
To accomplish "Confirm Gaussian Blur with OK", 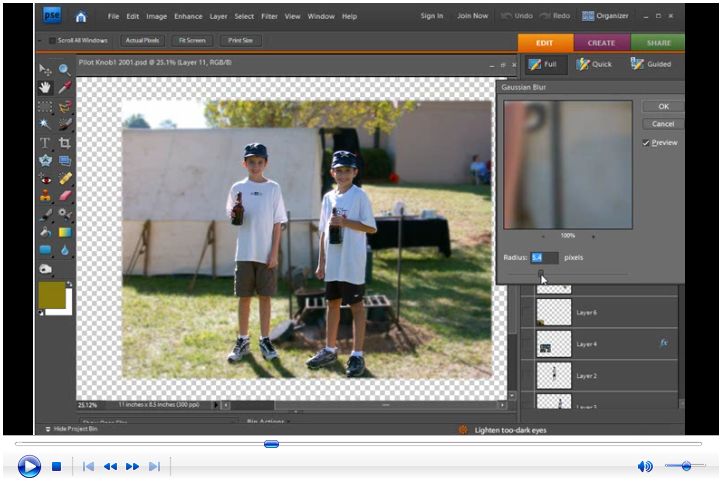I will (663, 107).
